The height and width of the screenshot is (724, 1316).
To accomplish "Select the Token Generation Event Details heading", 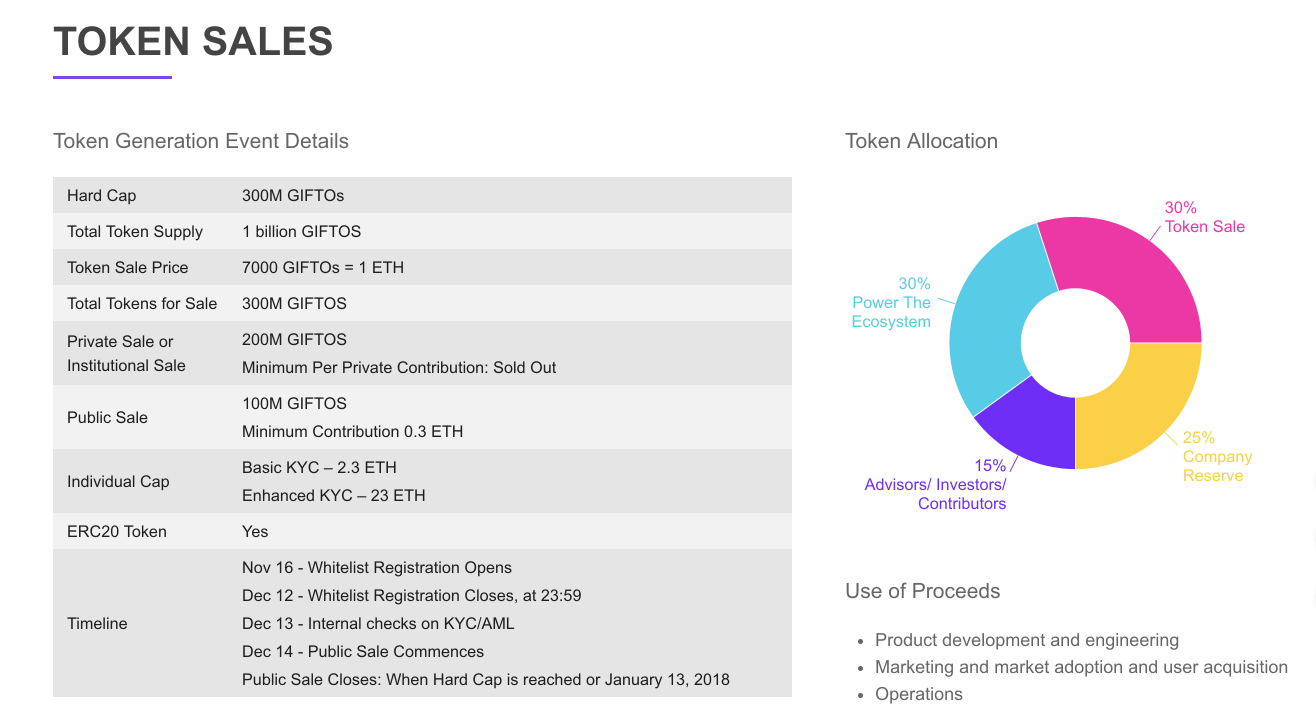I will (201, 141).
